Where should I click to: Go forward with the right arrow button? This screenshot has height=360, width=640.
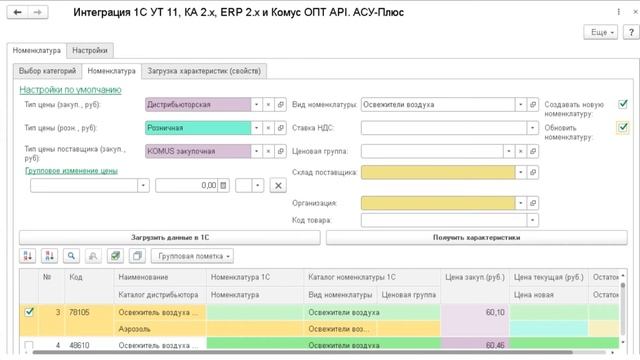tap(38, 12)
